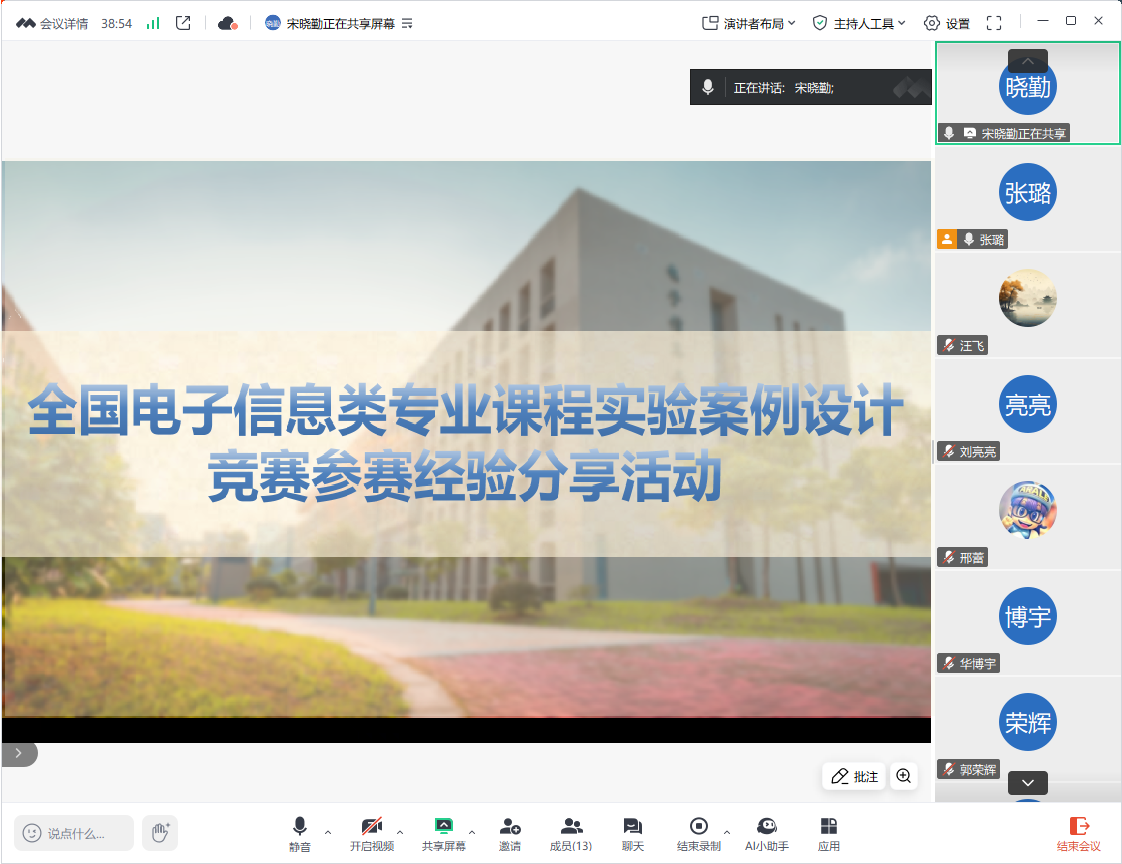Expand the host tools (主持人工具) dropdown

pyautogui.click(x=859, y=23)
